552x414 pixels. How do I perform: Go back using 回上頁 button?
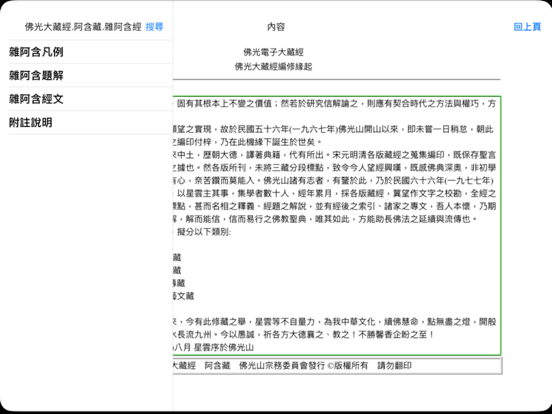pyautogui.click(x=527, y=27)
